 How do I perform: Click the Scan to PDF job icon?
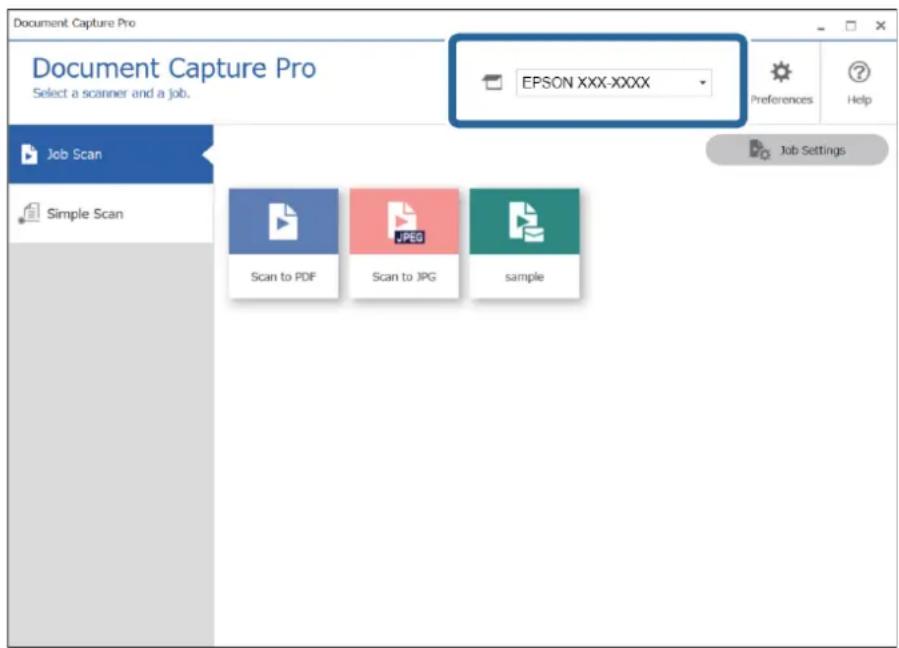tap(283, 221)
